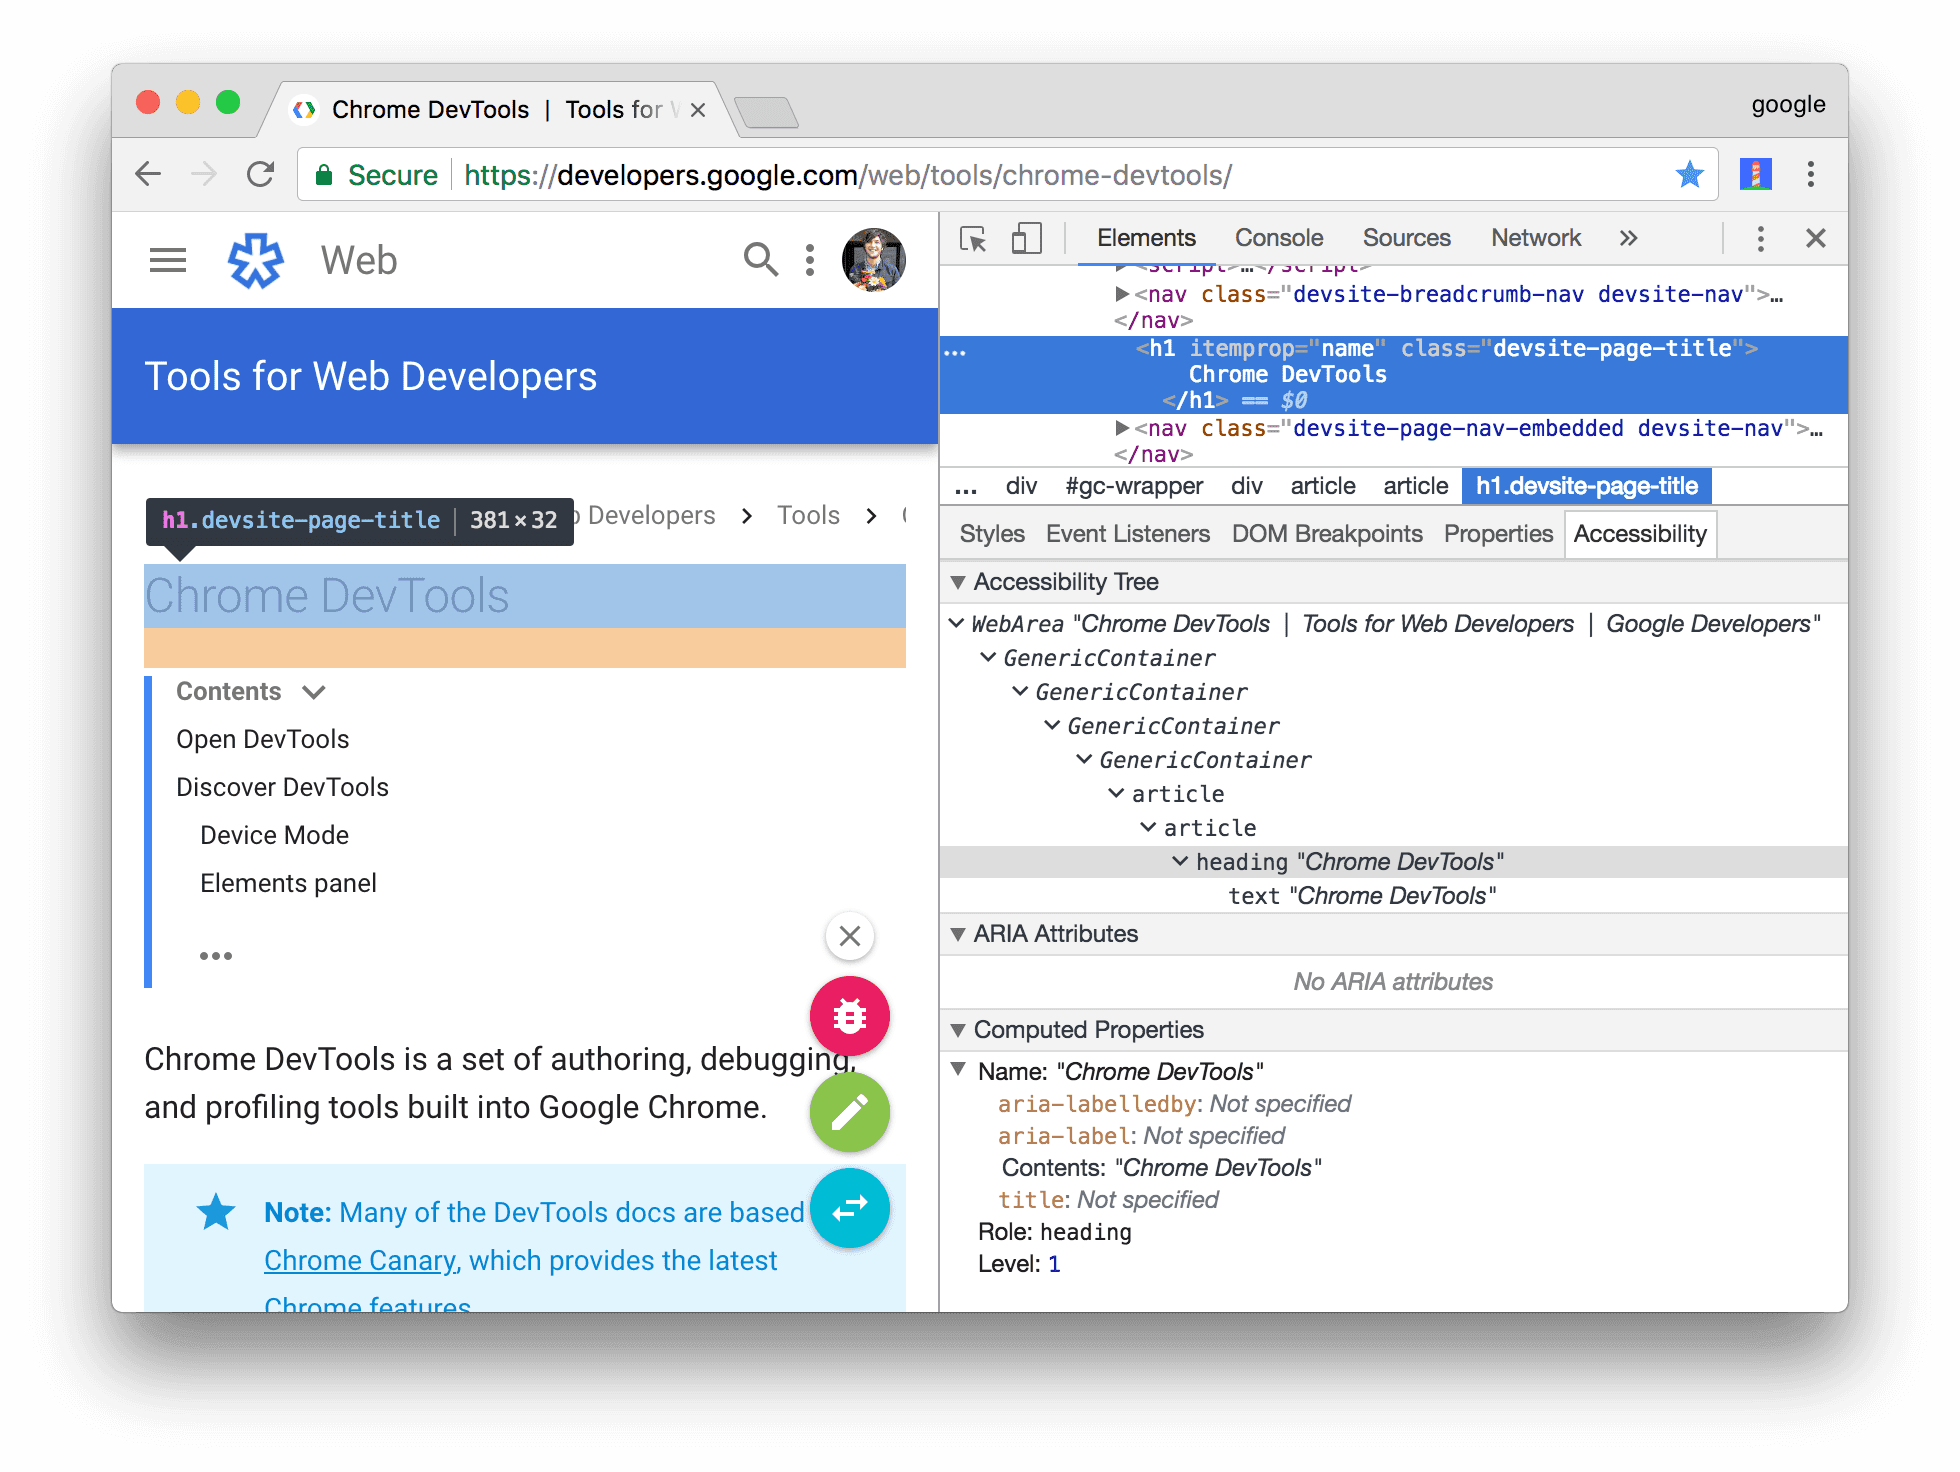Image resolution: width=1960 pixels, height=1472 pixels.
Task: Click the device toolbar toggle icon
Action: [x=1019, y=240]
